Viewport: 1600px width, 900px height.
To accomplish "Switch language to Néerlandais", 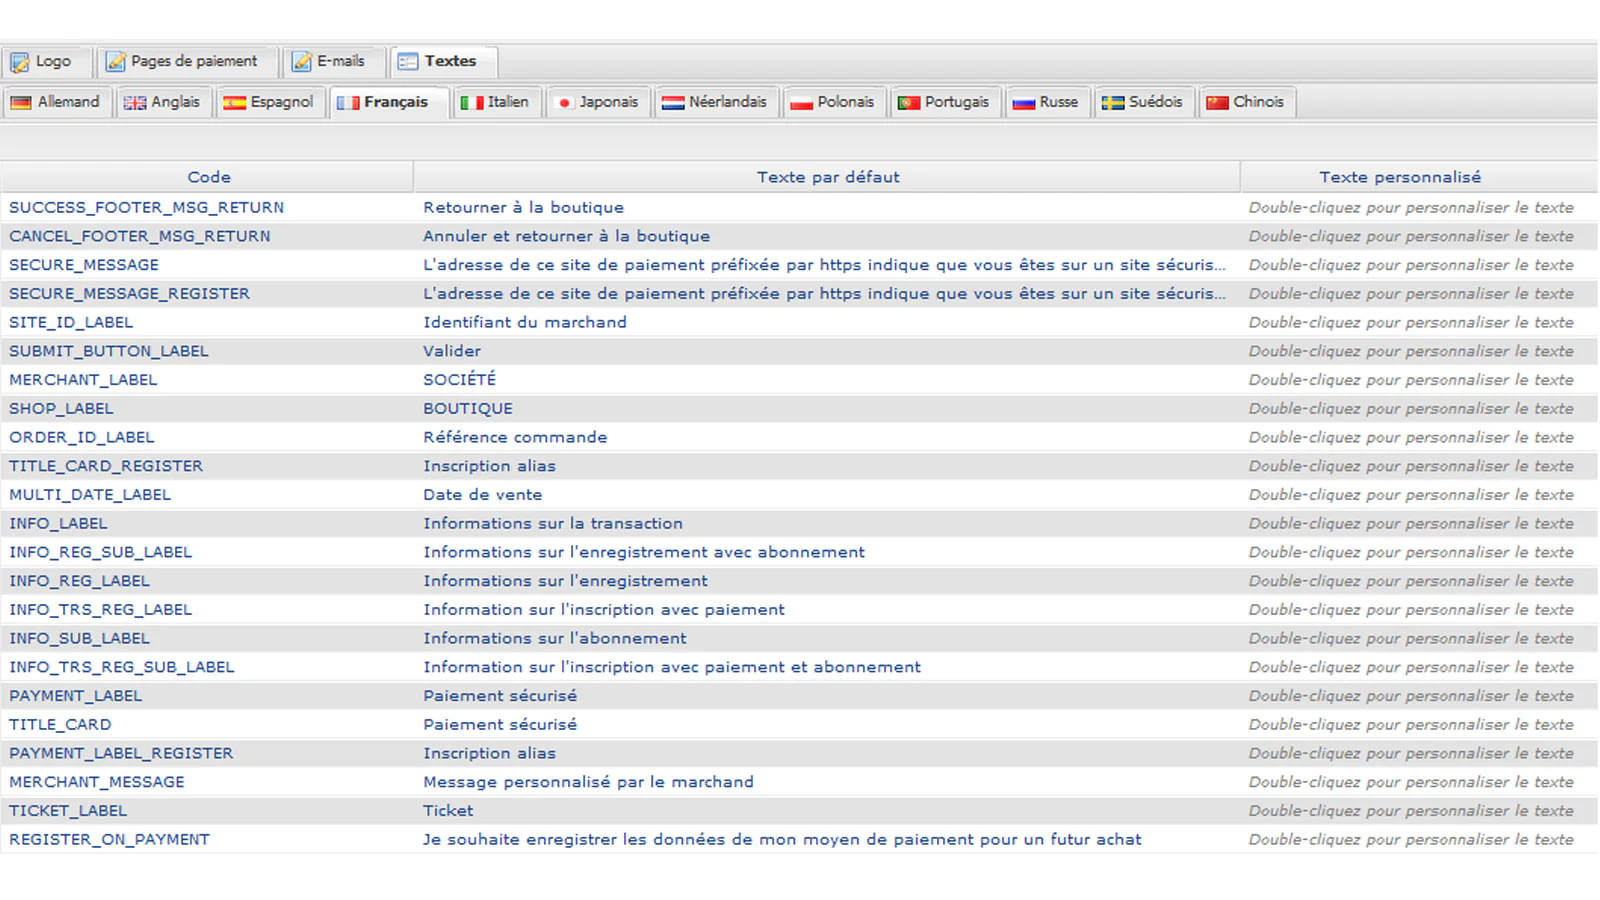I will tap(716, 102).
